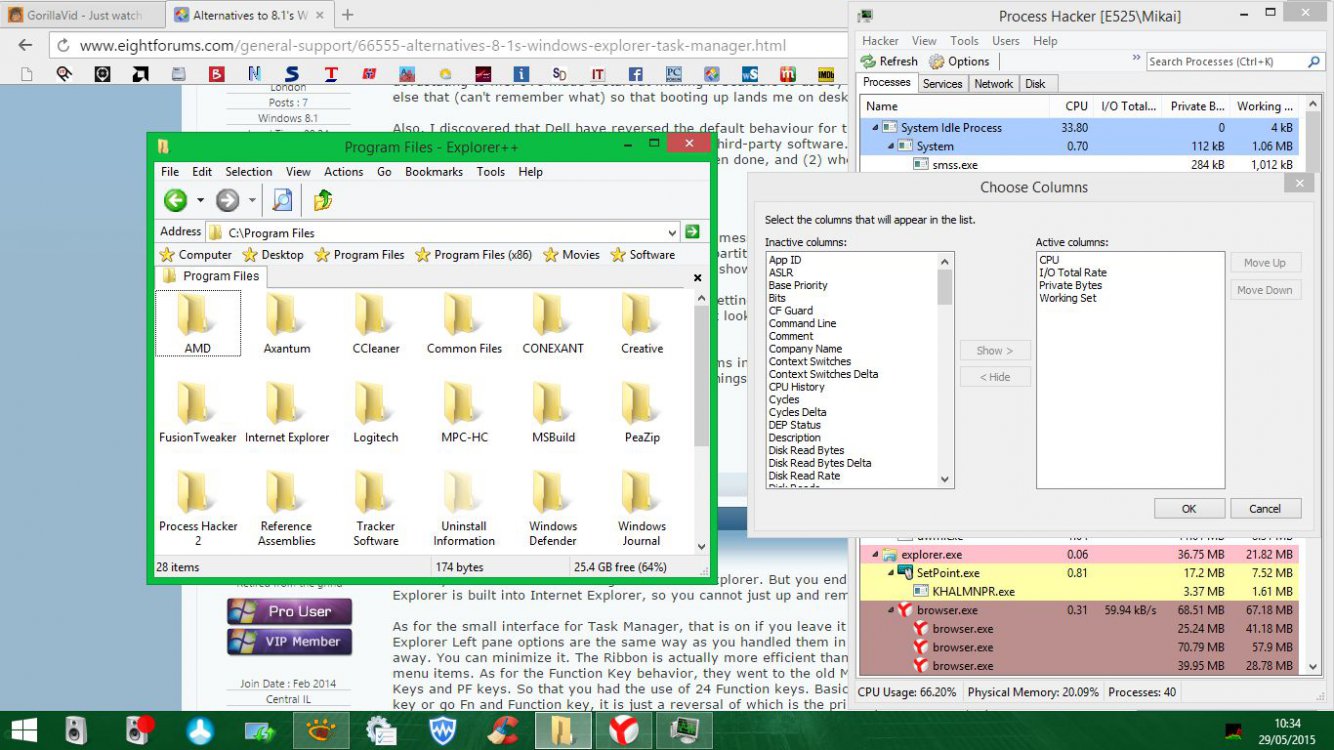Viewport: 1334px width, 750px height.
Task: Switch to the Disk tab
Action: [x=1035, y=84]
